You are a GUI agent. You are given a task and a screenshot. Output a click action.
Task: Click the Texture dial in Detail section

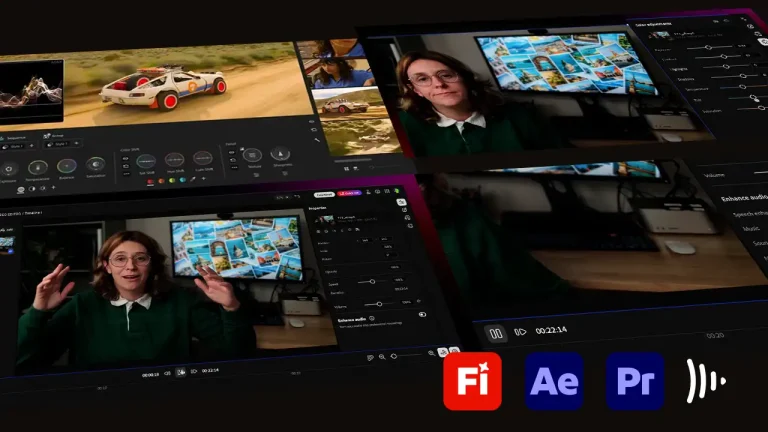click(252, 155)
